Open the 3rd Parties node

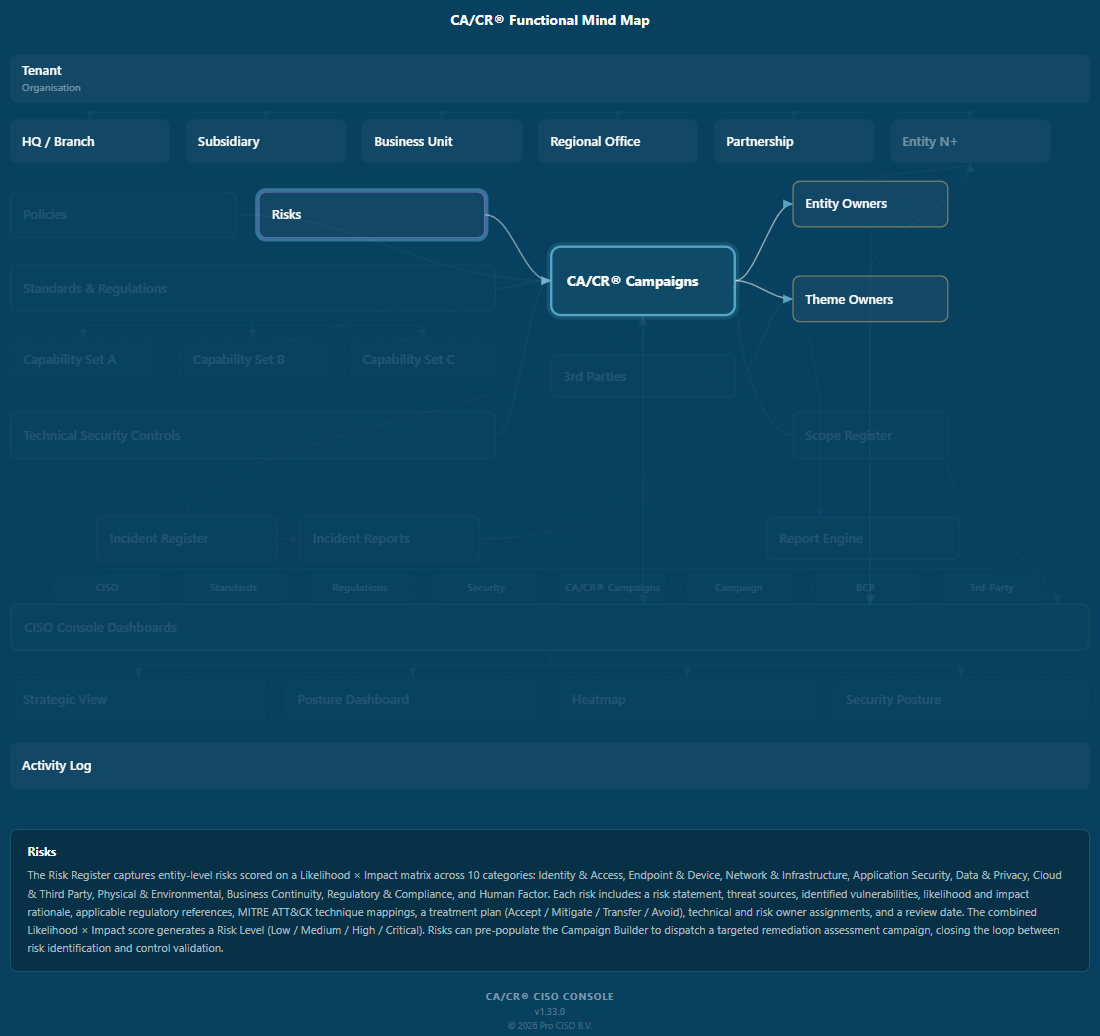(643, 377)
